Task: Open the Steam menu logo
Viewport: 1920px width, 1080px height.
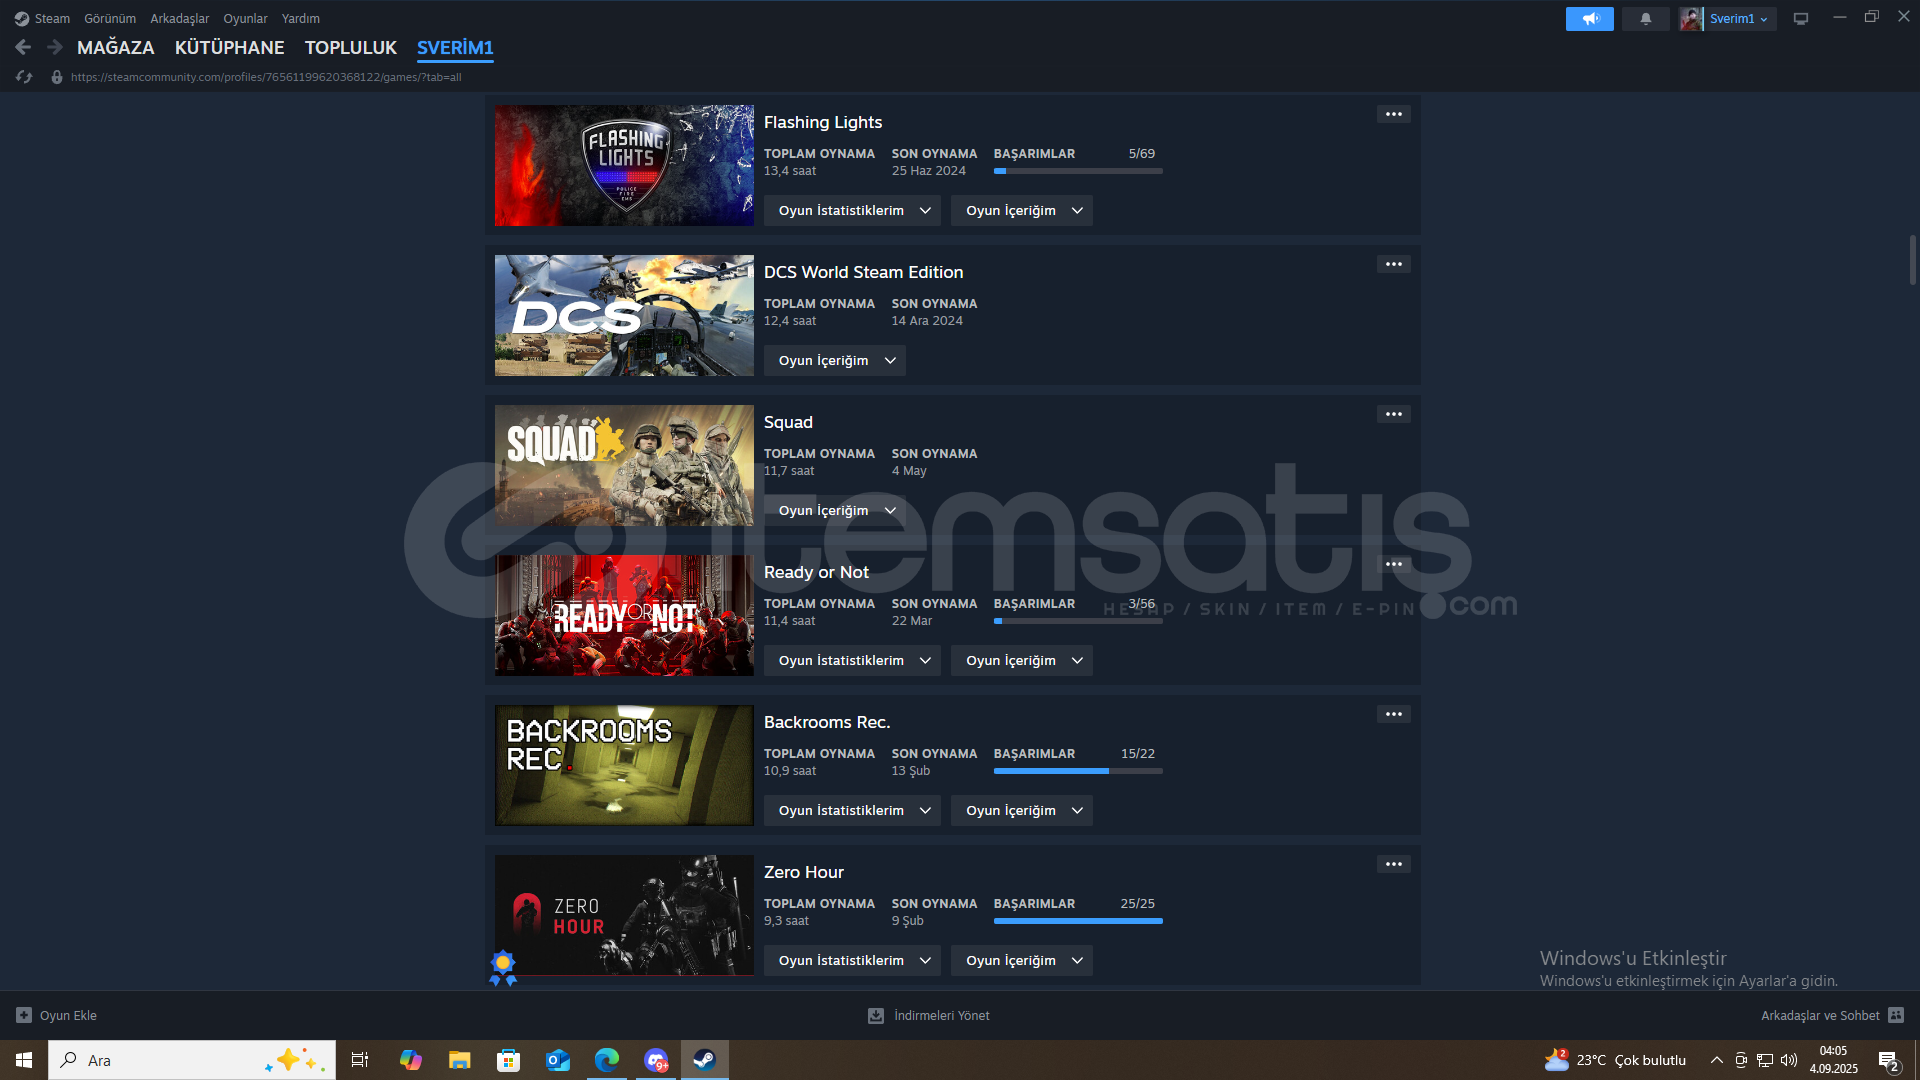Action: [x=22, y=18]
